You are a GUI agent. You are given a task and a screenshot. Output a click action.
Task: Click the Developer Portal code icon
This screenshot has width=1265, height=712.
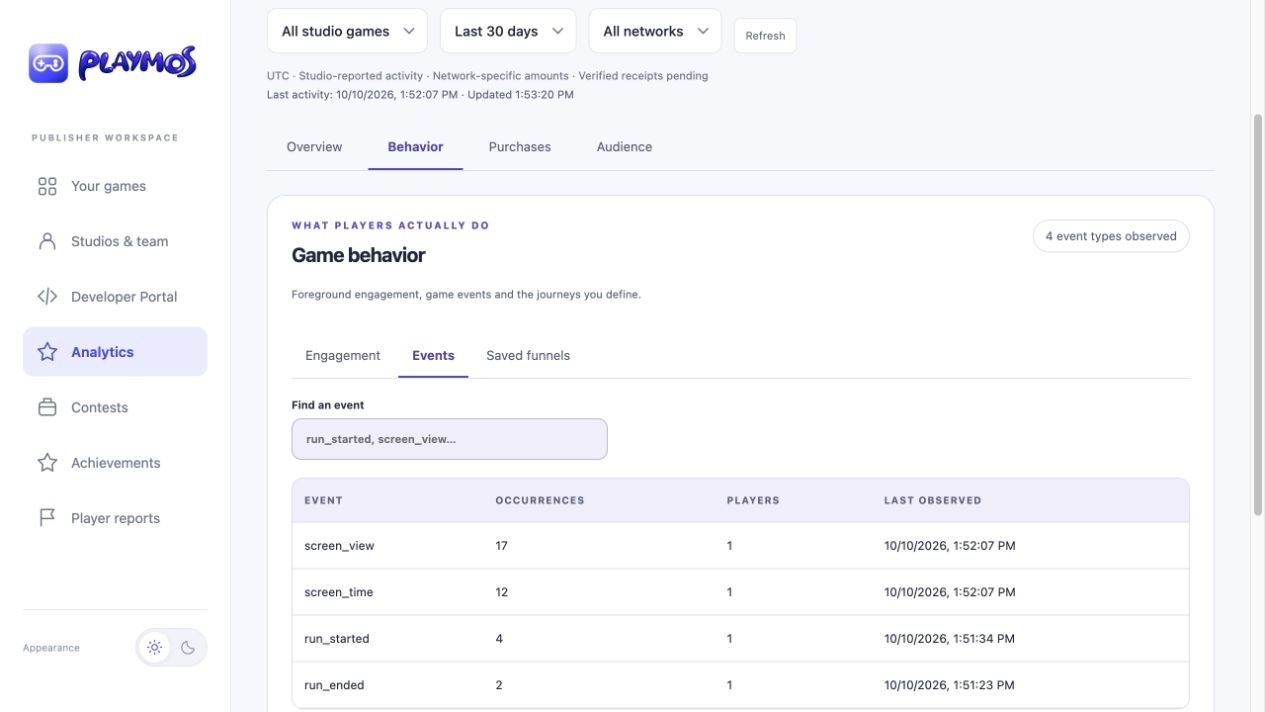click(47, 296)
